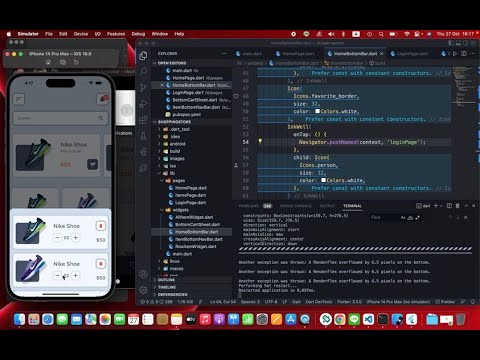Image resolution: width=480 pixels, height=360 pixels.
Task: Select iPhone 14 Pro Max device in status bar
Action: coord(398,301)
